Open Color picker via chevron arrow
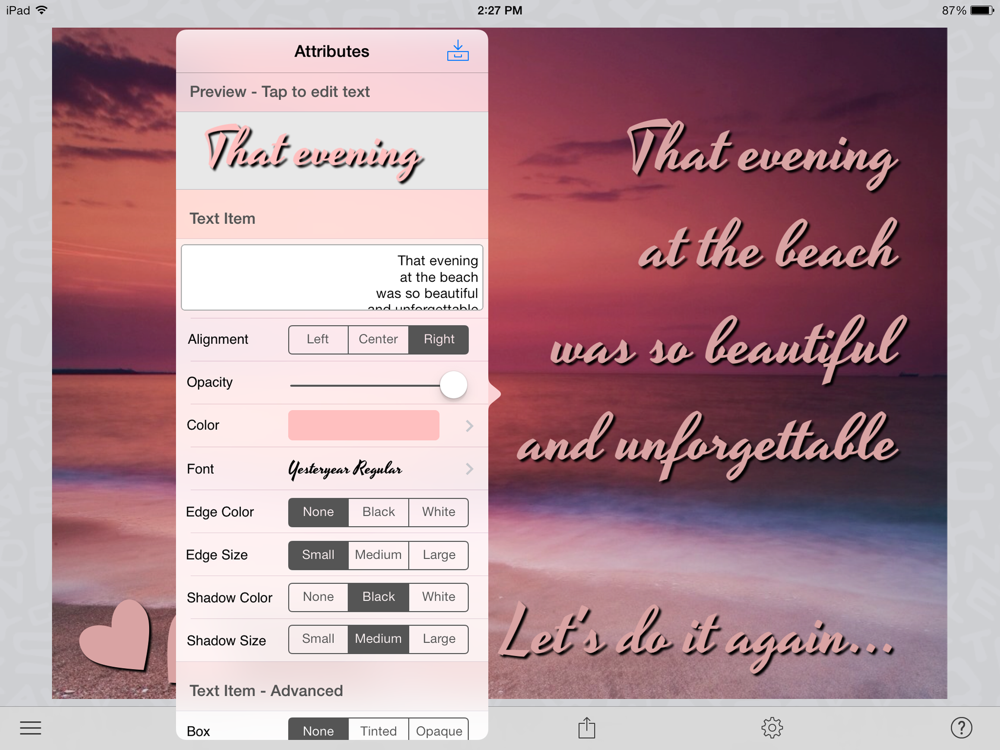Screen dimensions: 1000x750 click(469, 425)
